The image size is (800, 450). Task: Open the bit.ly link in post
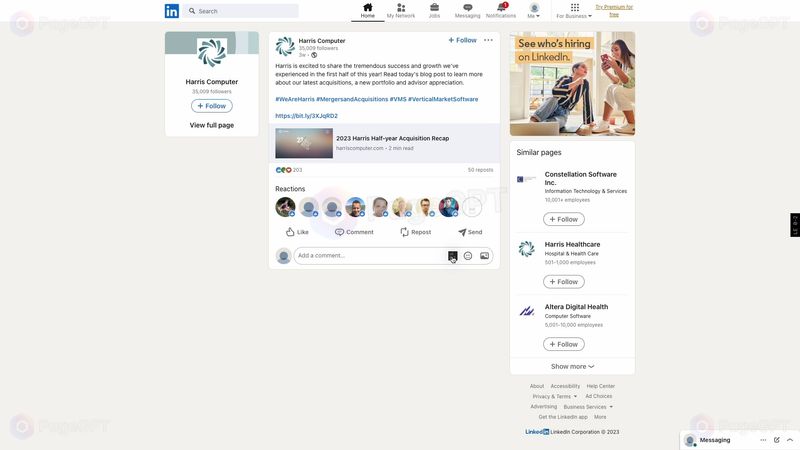307,116
